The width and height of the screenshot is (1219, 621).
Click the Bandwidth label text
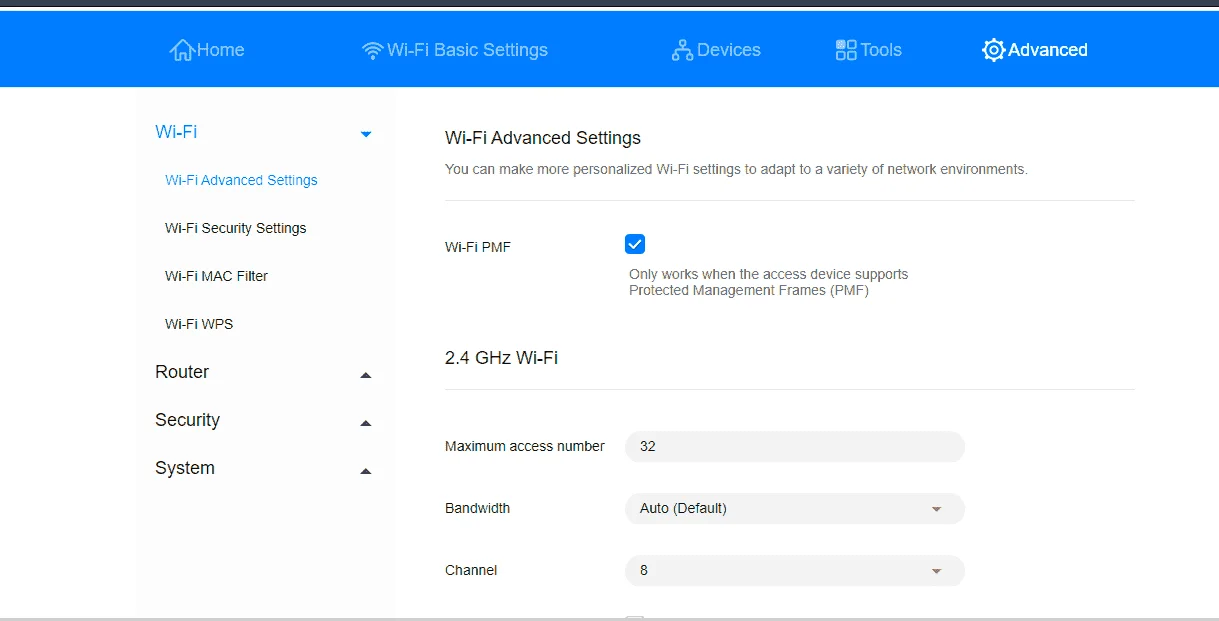pos(477,508)
